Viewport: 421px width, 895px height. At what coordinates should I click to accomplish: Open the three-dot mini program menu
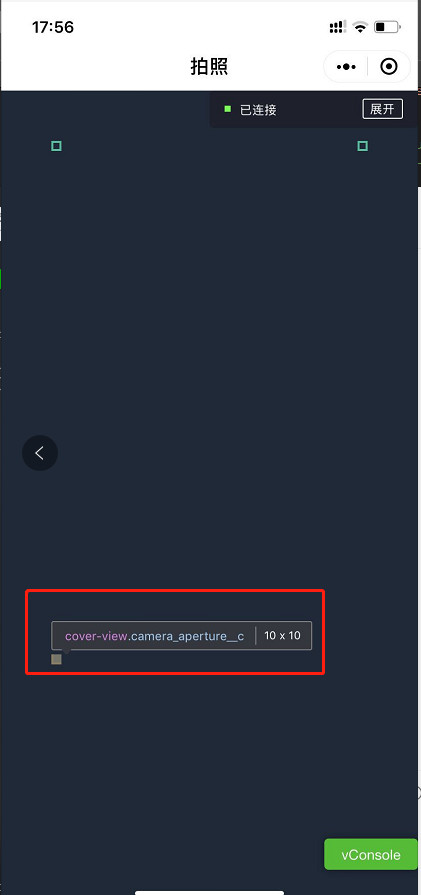point(346,67)
